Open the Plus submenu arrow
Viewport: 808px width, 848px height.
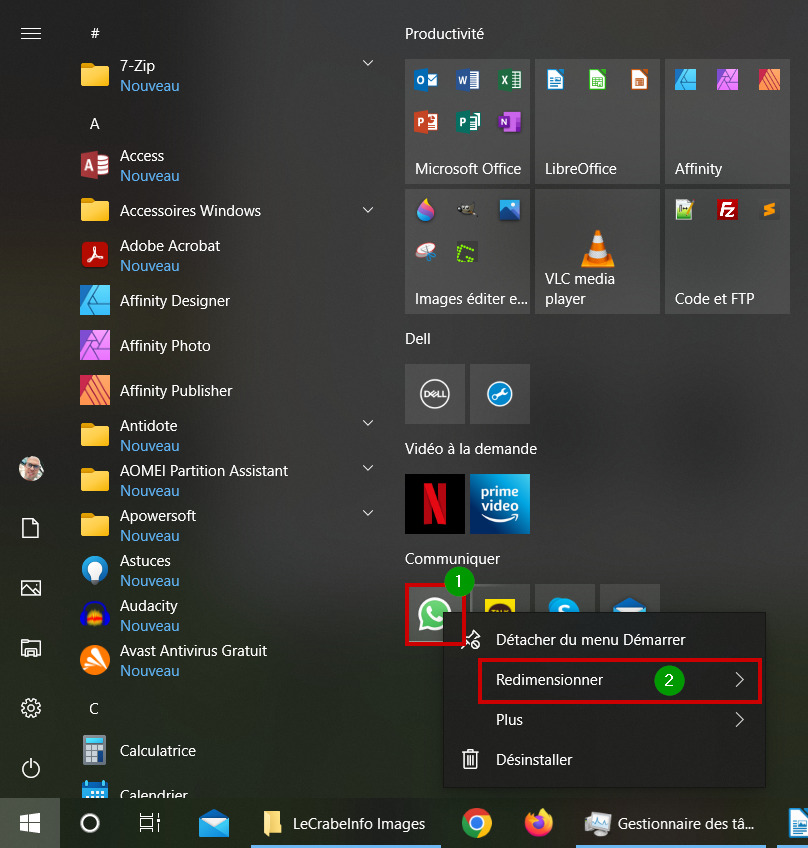pos(739,720)
